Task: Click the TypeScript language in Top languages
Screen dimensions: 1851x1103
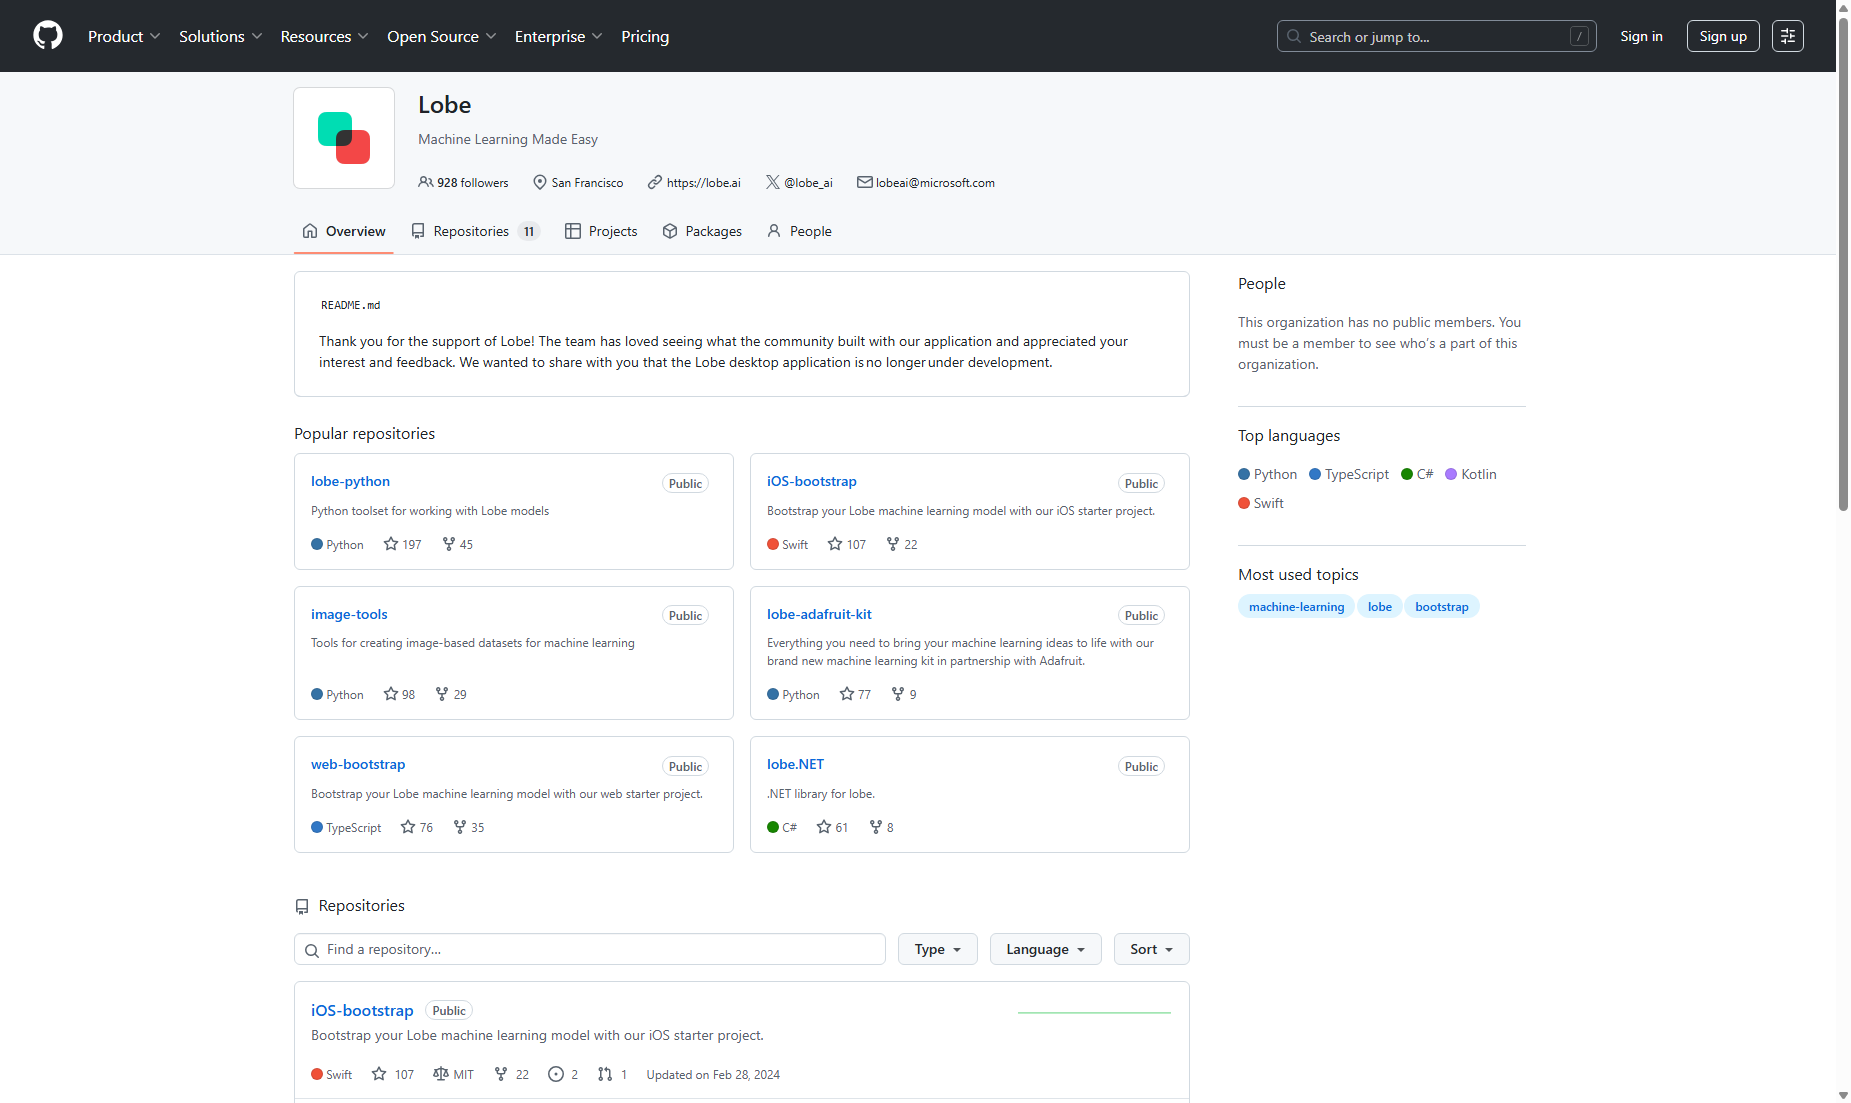Action: 1349,474
